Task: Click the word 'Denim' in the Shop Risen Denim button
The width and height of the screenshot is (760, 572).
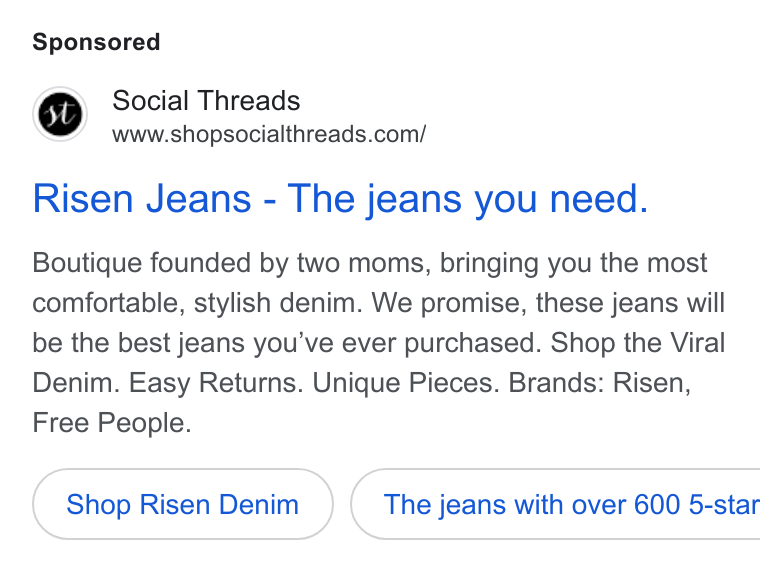Action: (259, 504)
